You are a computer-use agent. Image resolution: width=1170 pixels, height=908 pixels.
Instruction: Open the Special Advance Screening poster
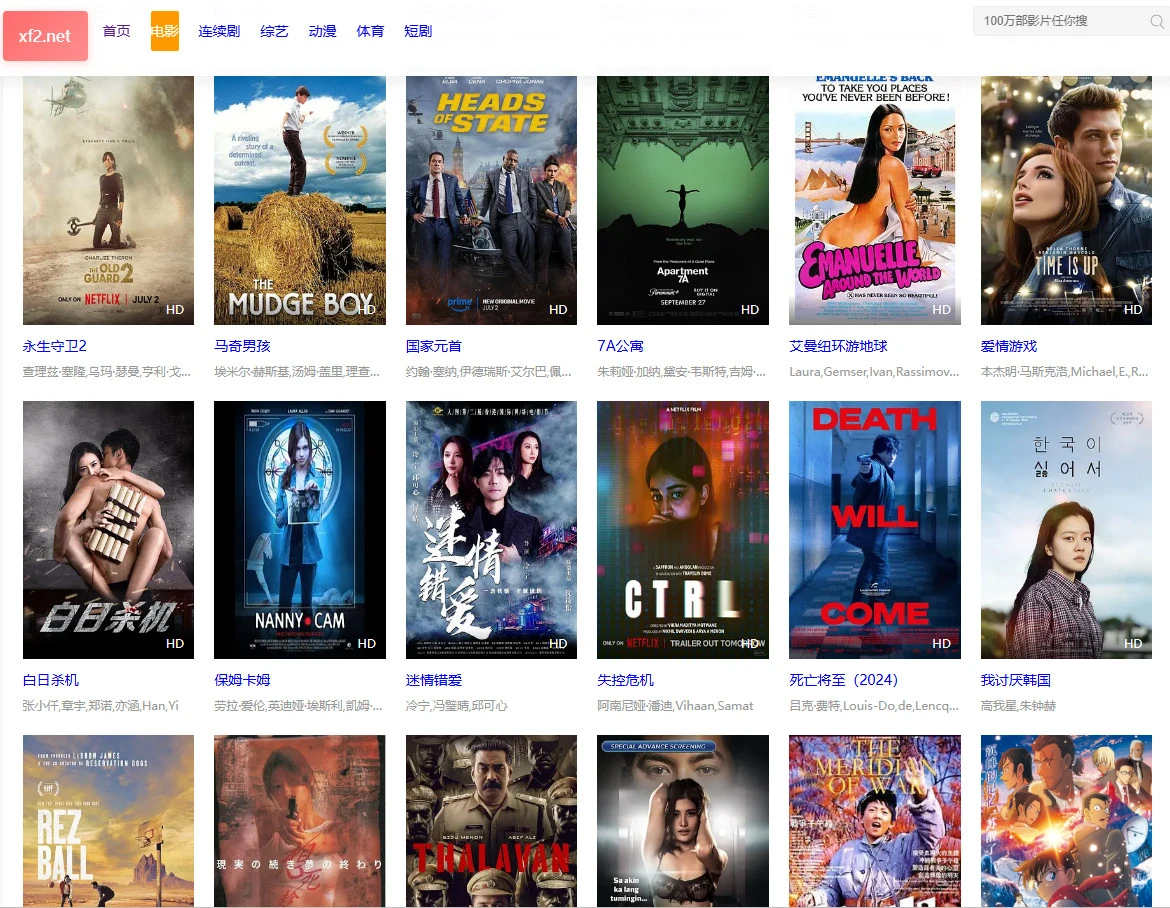pos(683,821)
